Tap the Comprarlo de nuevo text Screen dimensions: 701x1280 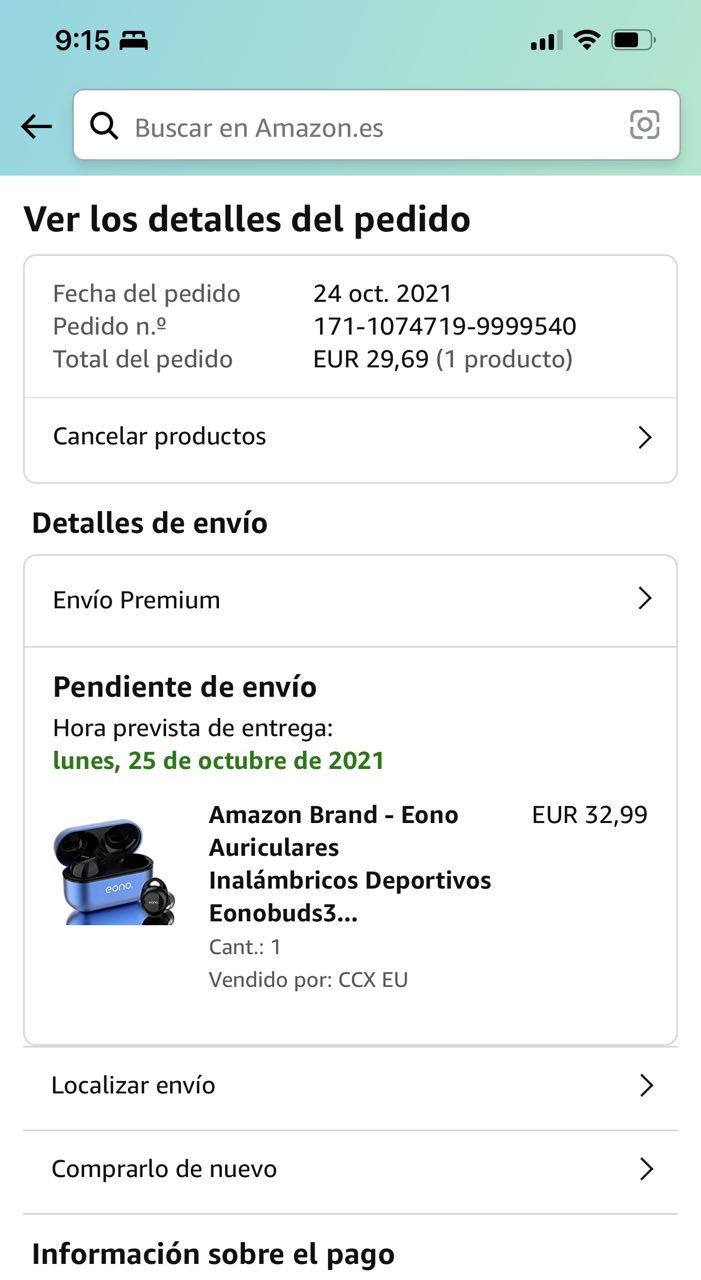164,1169
